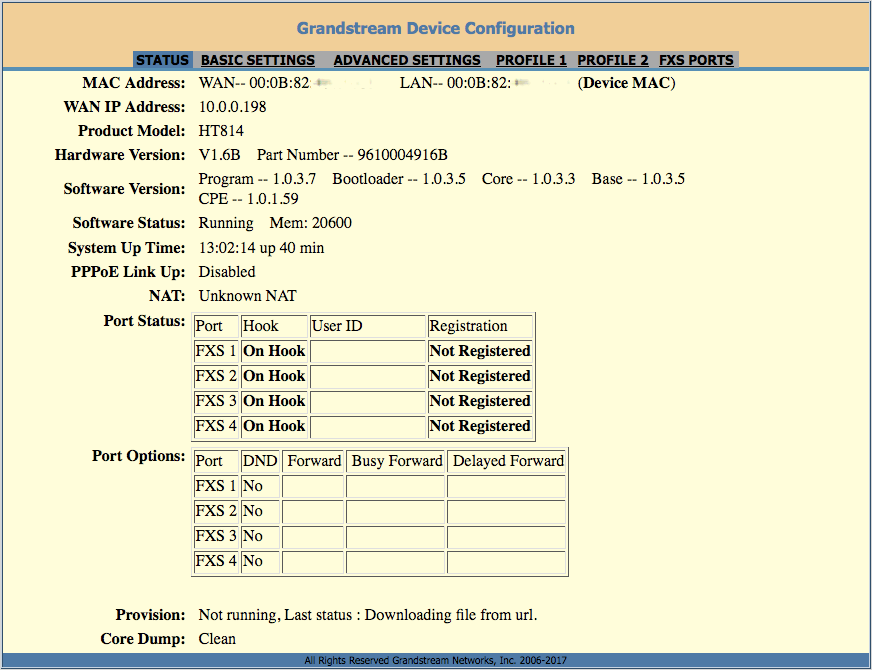Click Not Registered for FXS 4
The image size is (872, 670).
coord(480,426)
